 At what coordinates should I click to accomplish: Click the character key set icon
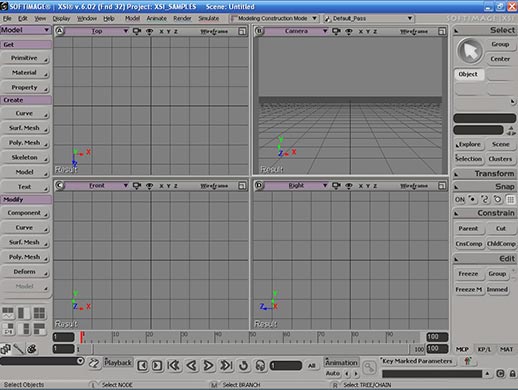point(468,361)
